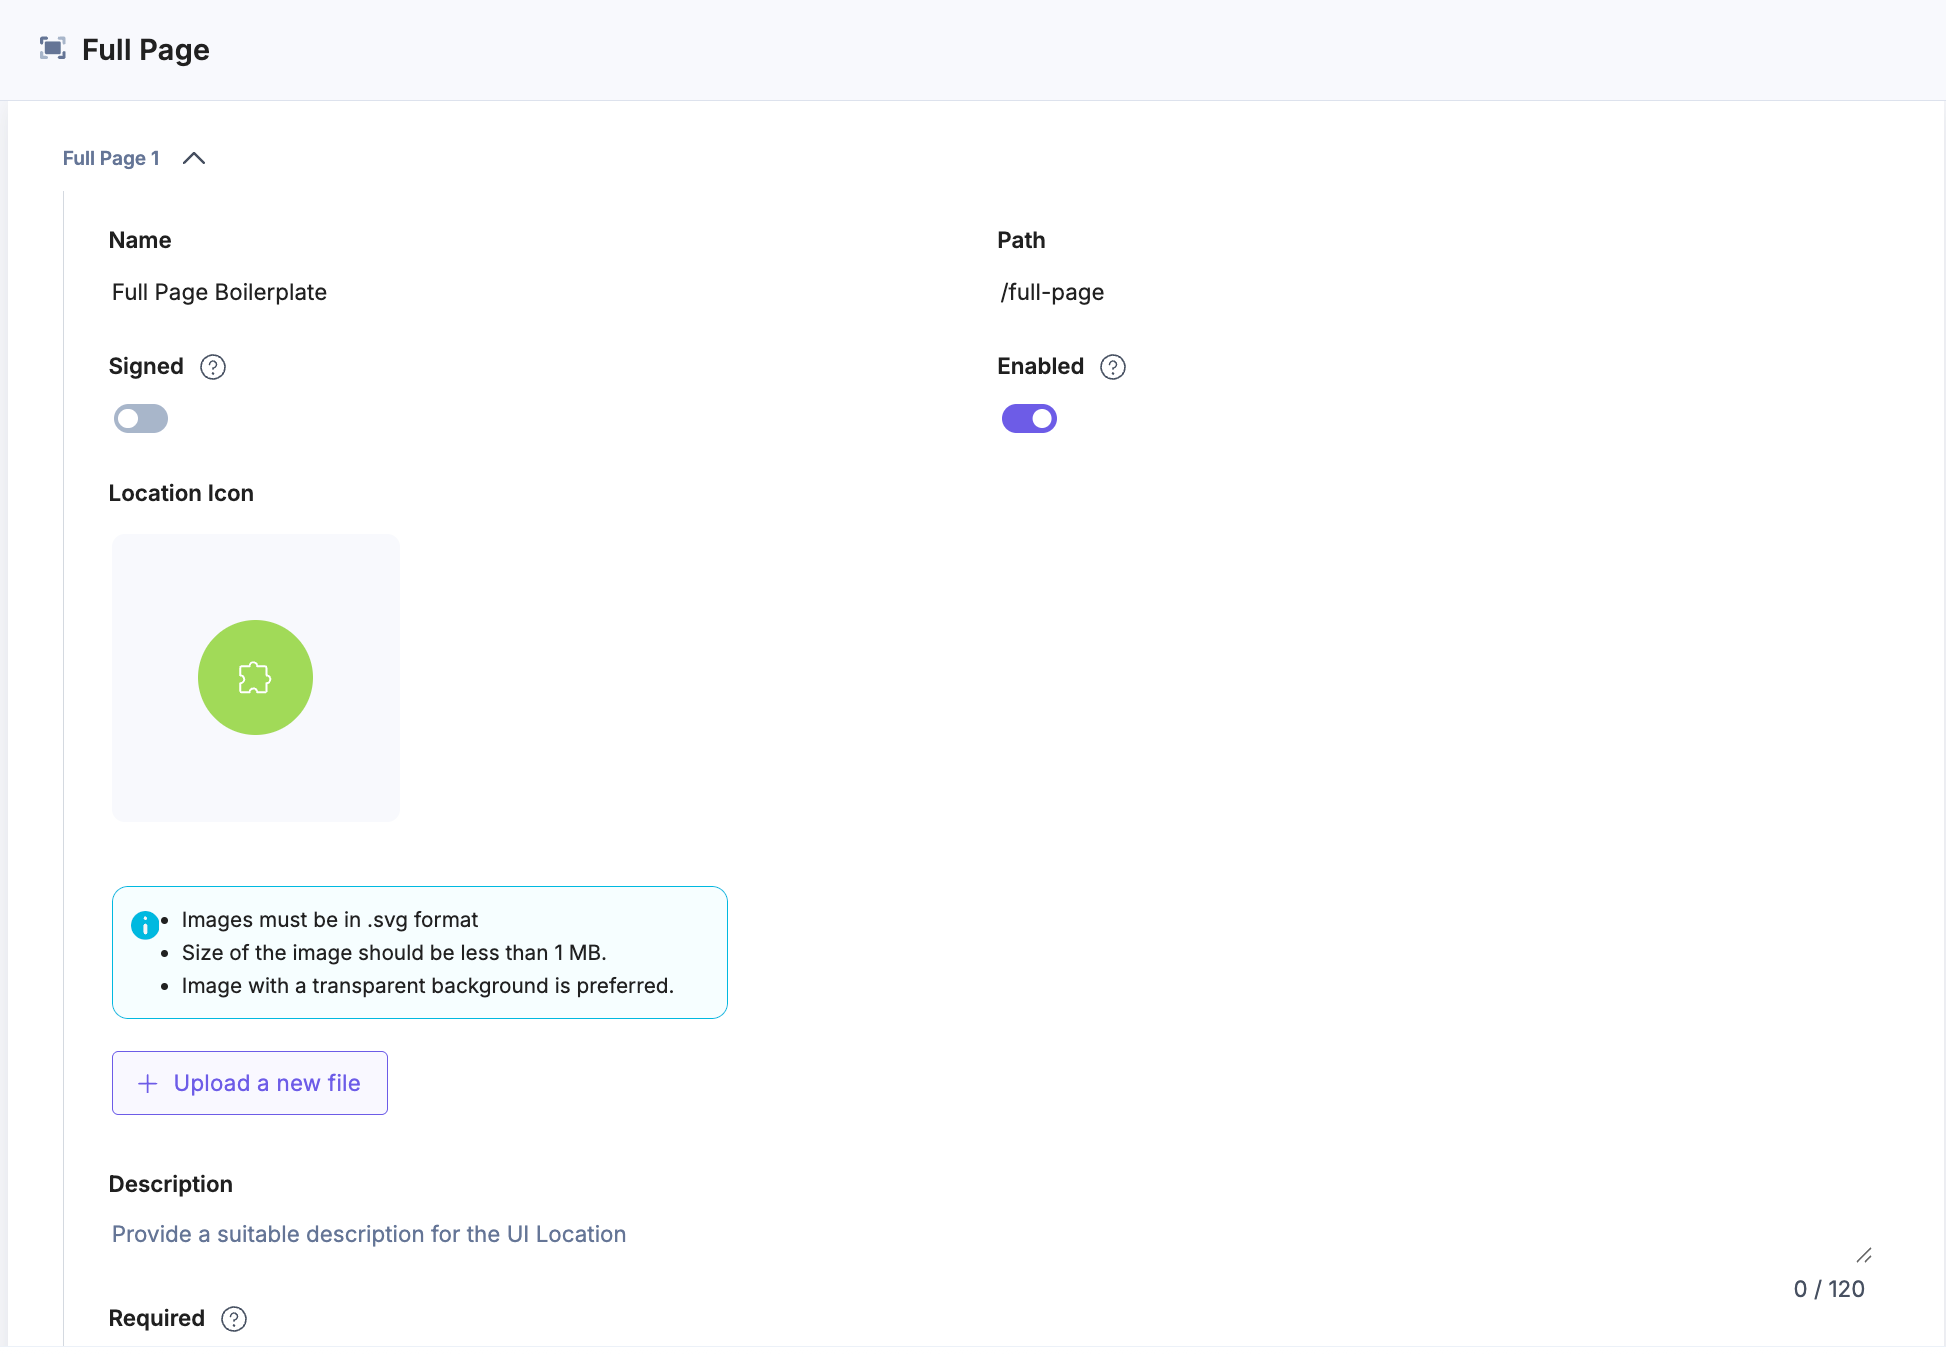
Task: Click the green puzzle piece icon
Action: [x=255, y=678]
